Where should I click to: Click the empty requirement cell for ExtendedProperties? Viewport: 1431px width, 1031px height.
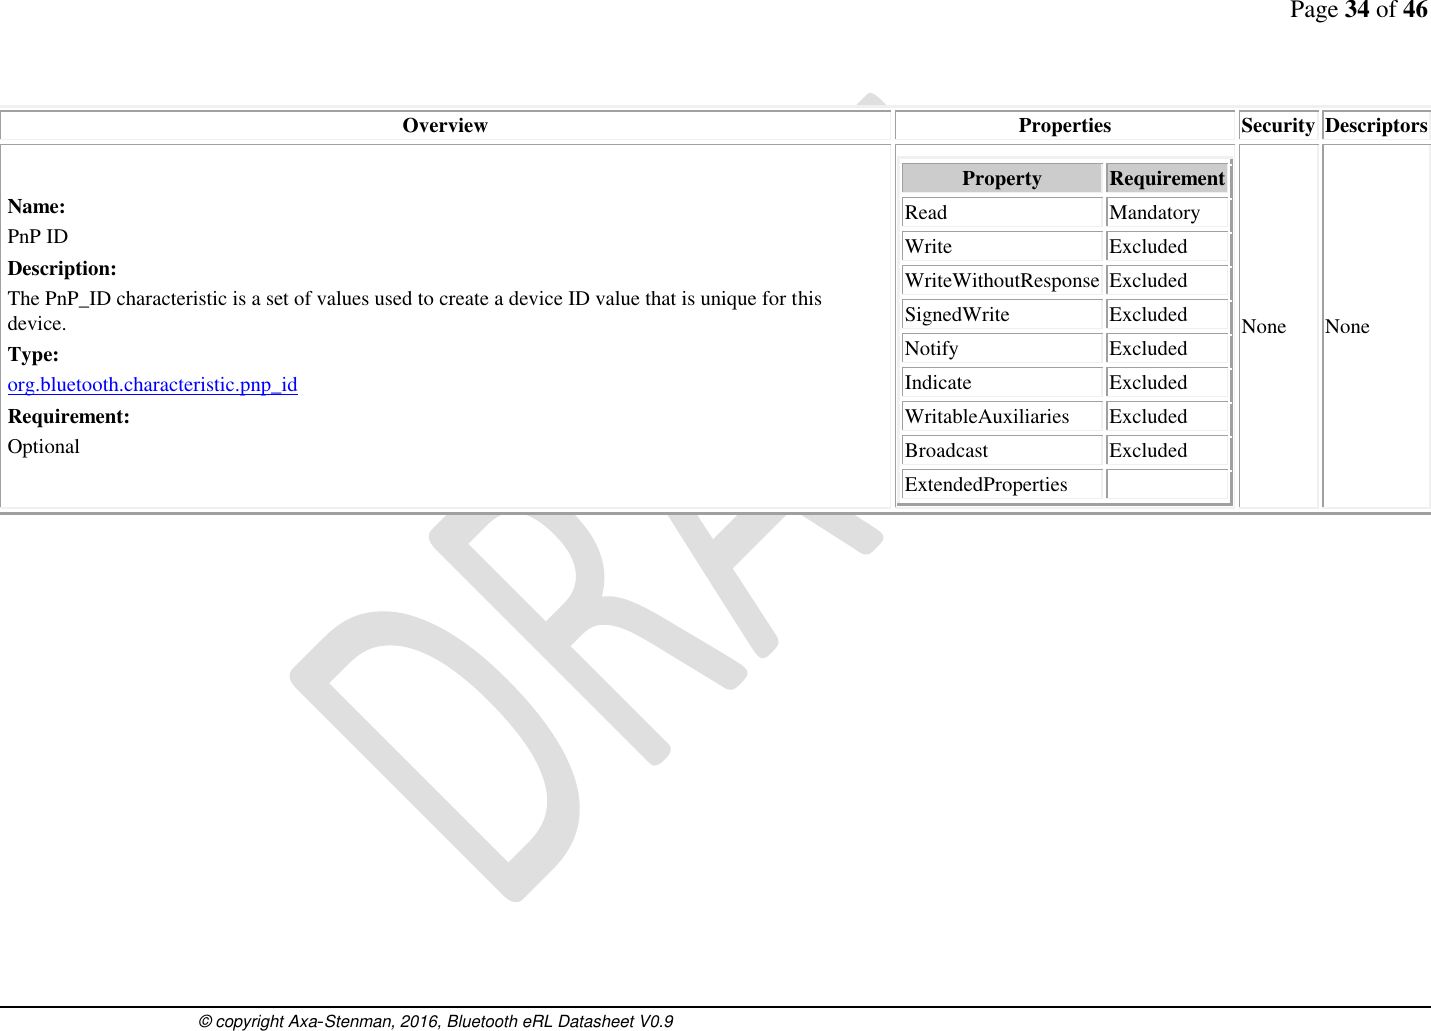click(1167, 484)
